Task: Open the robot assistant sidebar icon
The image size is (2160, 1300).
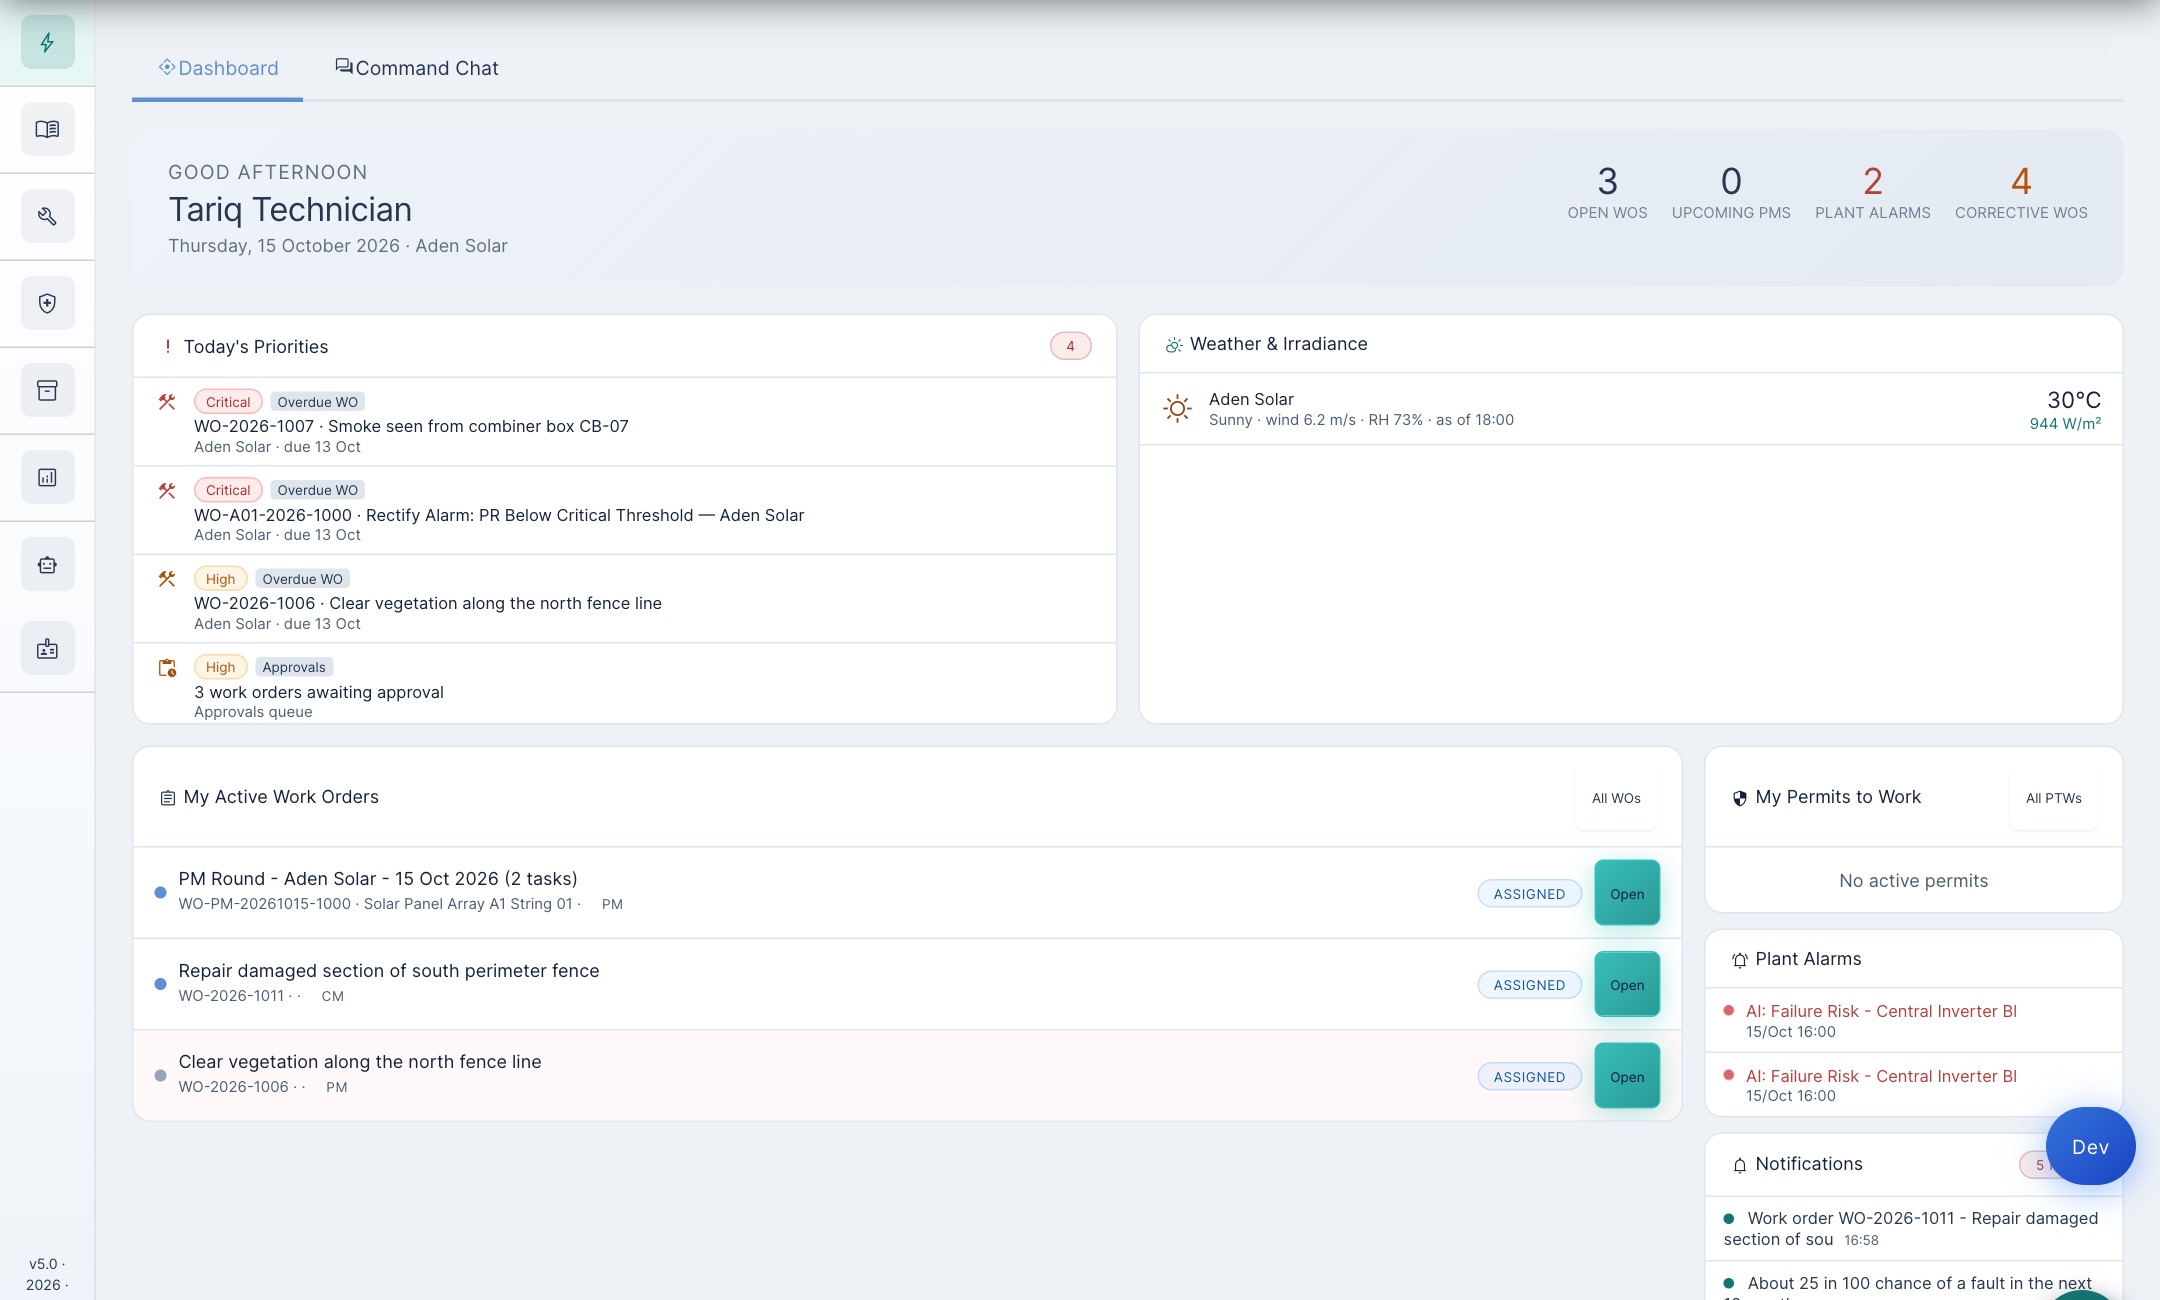Action: click(x=47, y=564)
